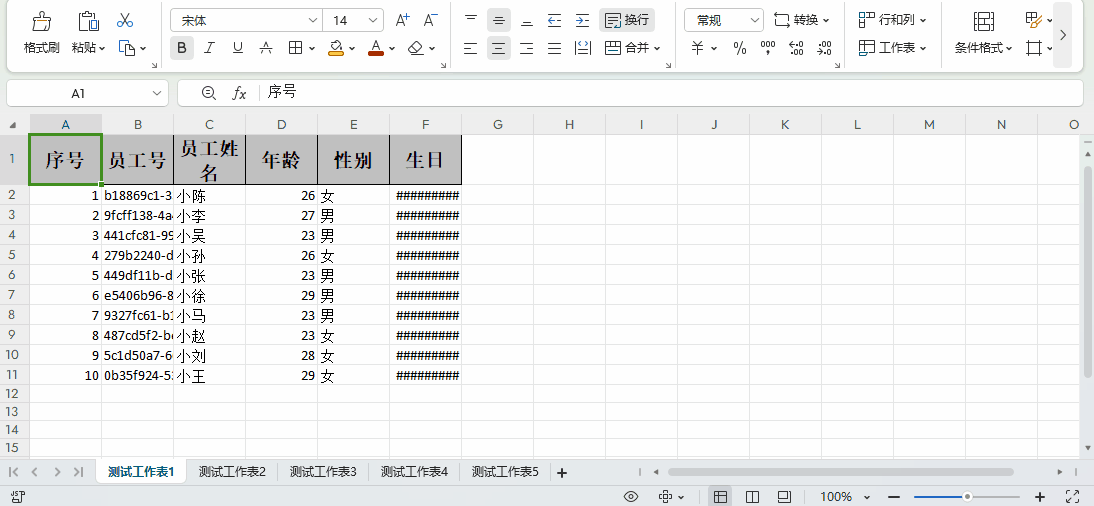
Task: Open the 行和列 rows and columns button
Action: point(893,20)
